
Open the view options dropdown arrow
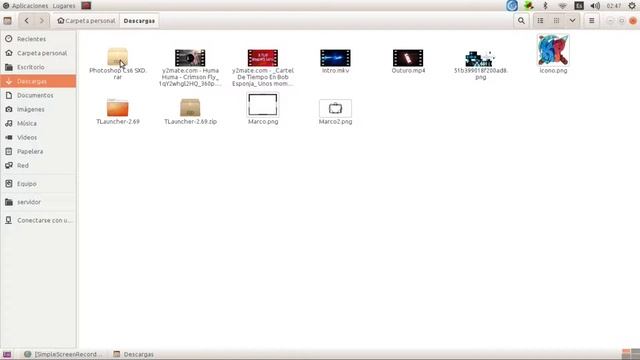572,20
